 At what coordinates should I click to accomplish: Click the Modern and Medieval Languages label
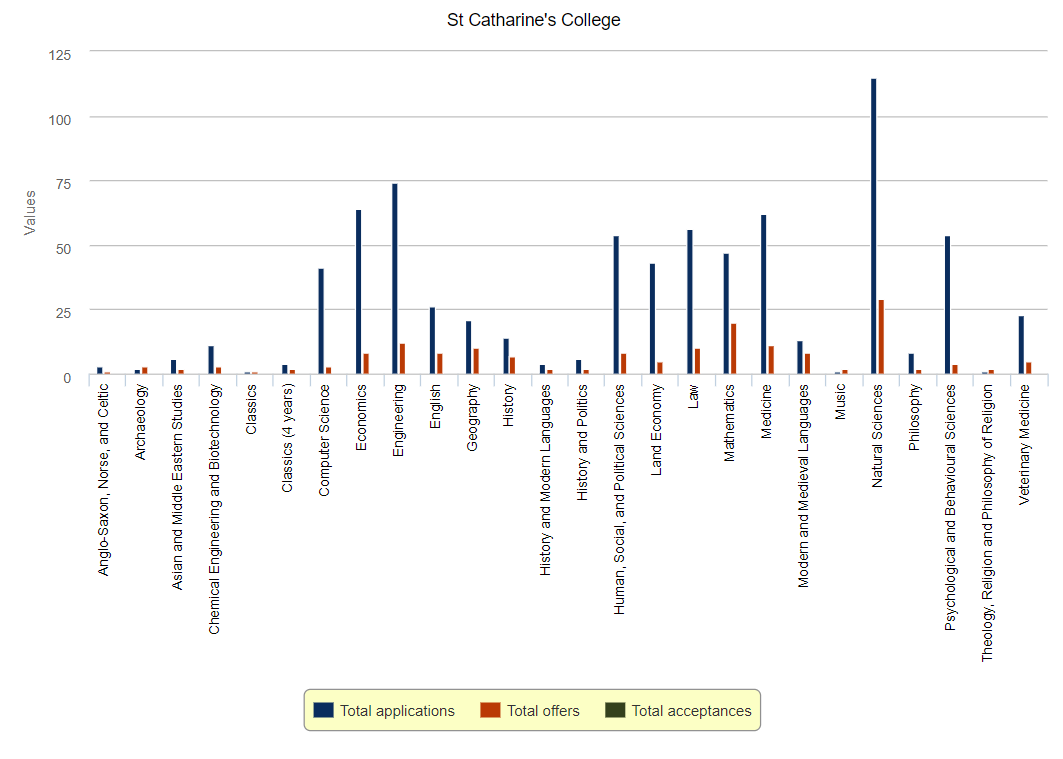803,487
